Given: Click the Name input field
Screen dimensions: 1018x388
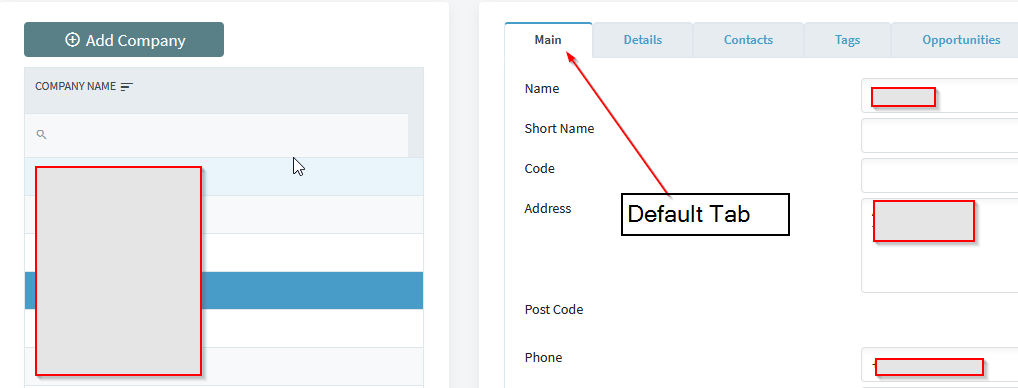Looking at the screenshot, I should click(939, 95).
